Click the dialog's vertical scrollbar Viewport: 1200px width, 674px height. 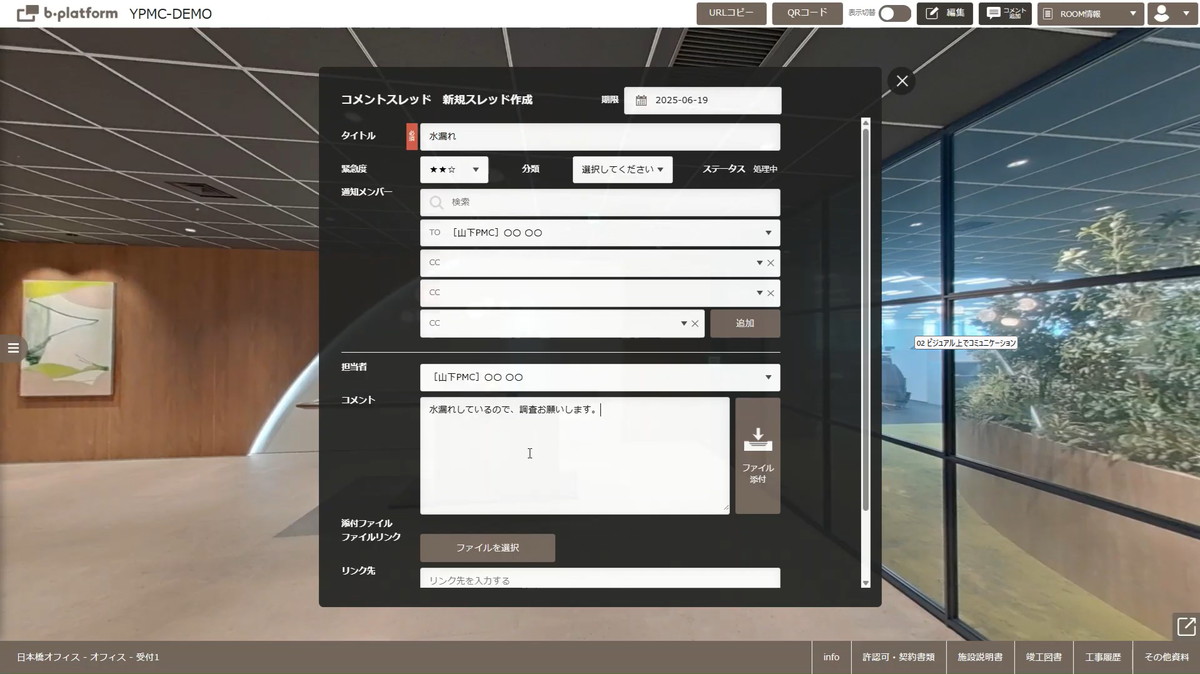[865, 318]
